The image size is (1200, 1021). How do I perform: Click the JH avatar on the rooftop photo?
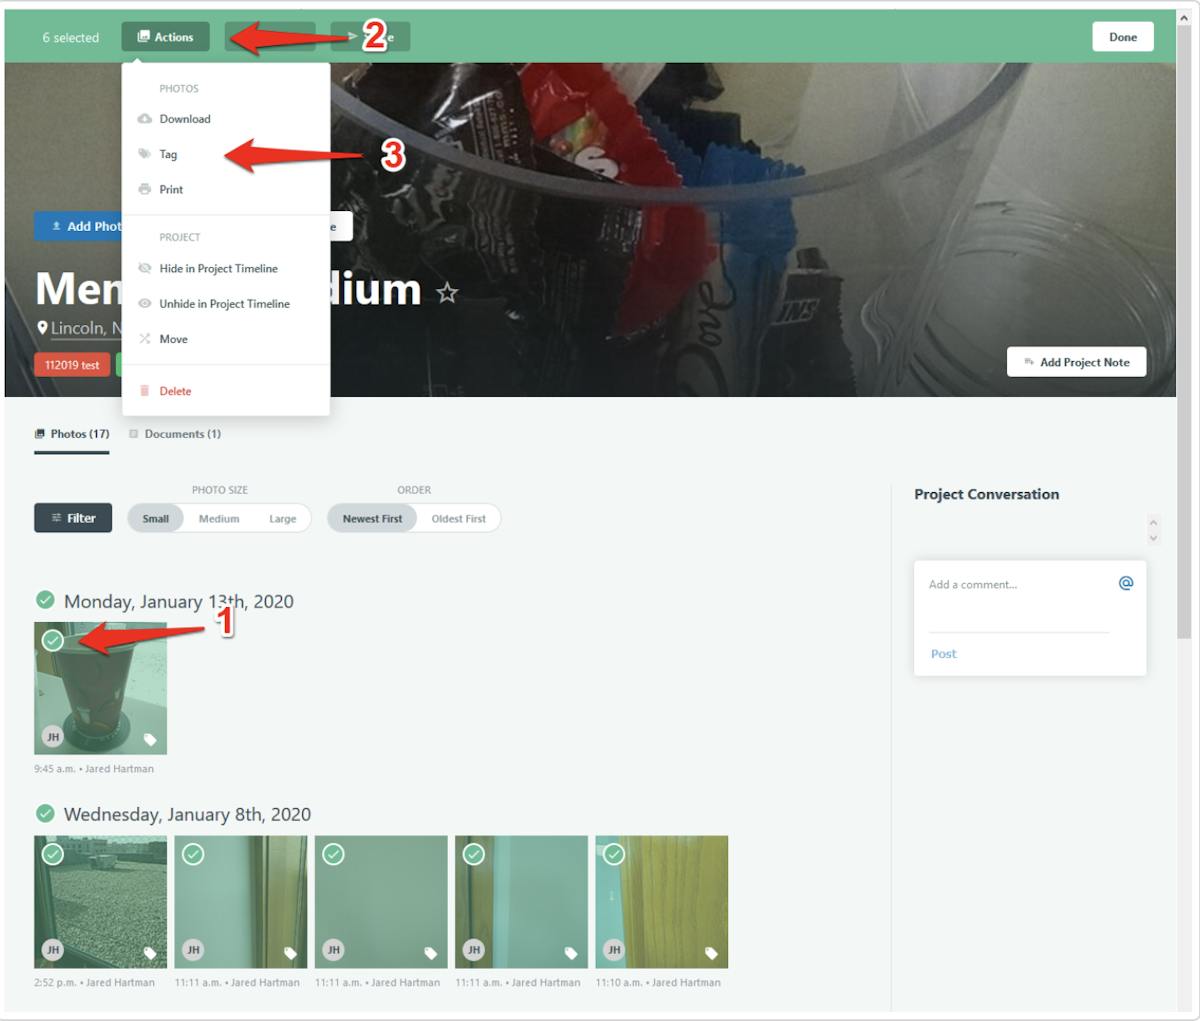click(53, 950)
